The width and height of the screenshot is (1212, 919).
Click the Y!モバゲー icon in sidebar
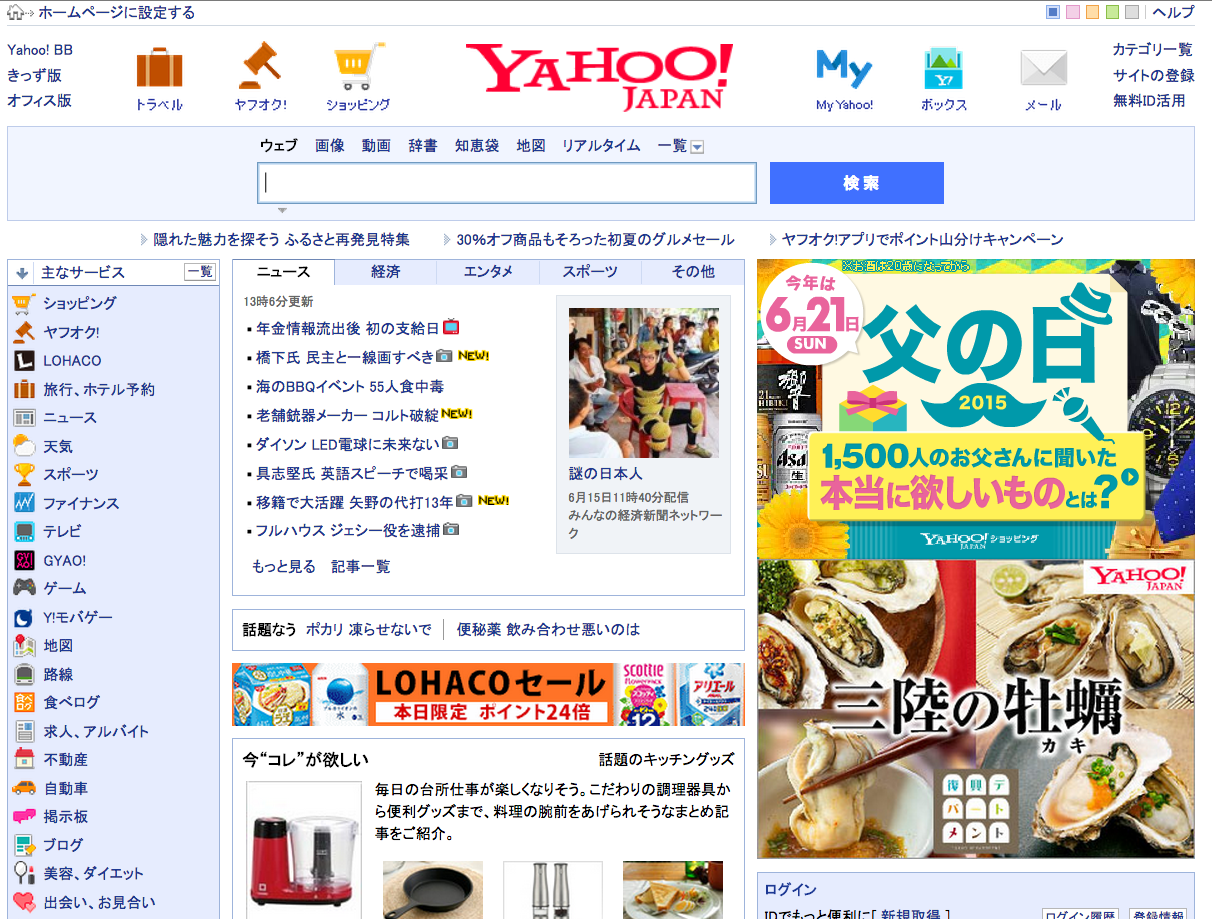pyautogui.click(x=25, y=617)
